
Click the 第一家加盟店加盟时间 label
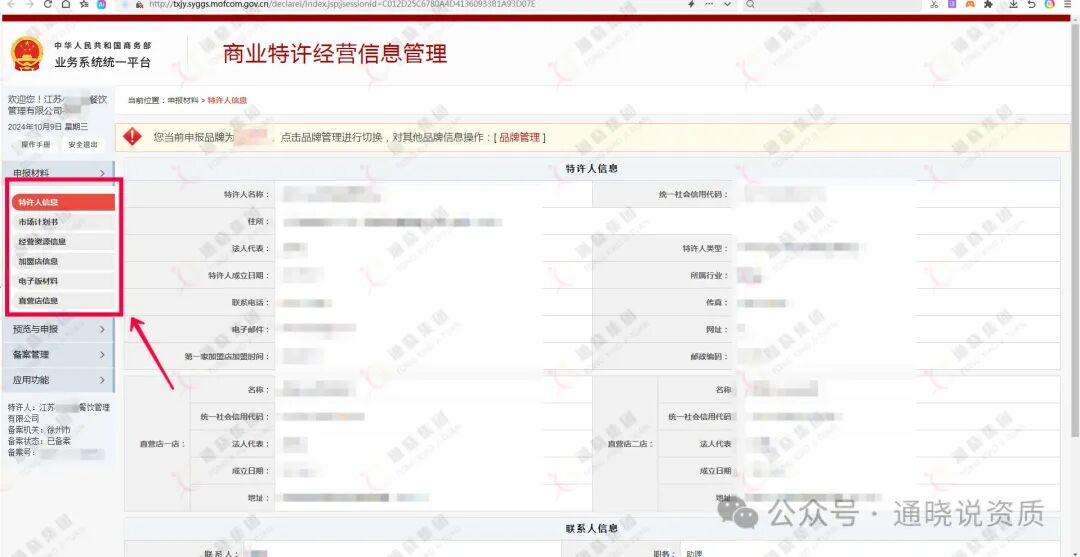(227, 357)
